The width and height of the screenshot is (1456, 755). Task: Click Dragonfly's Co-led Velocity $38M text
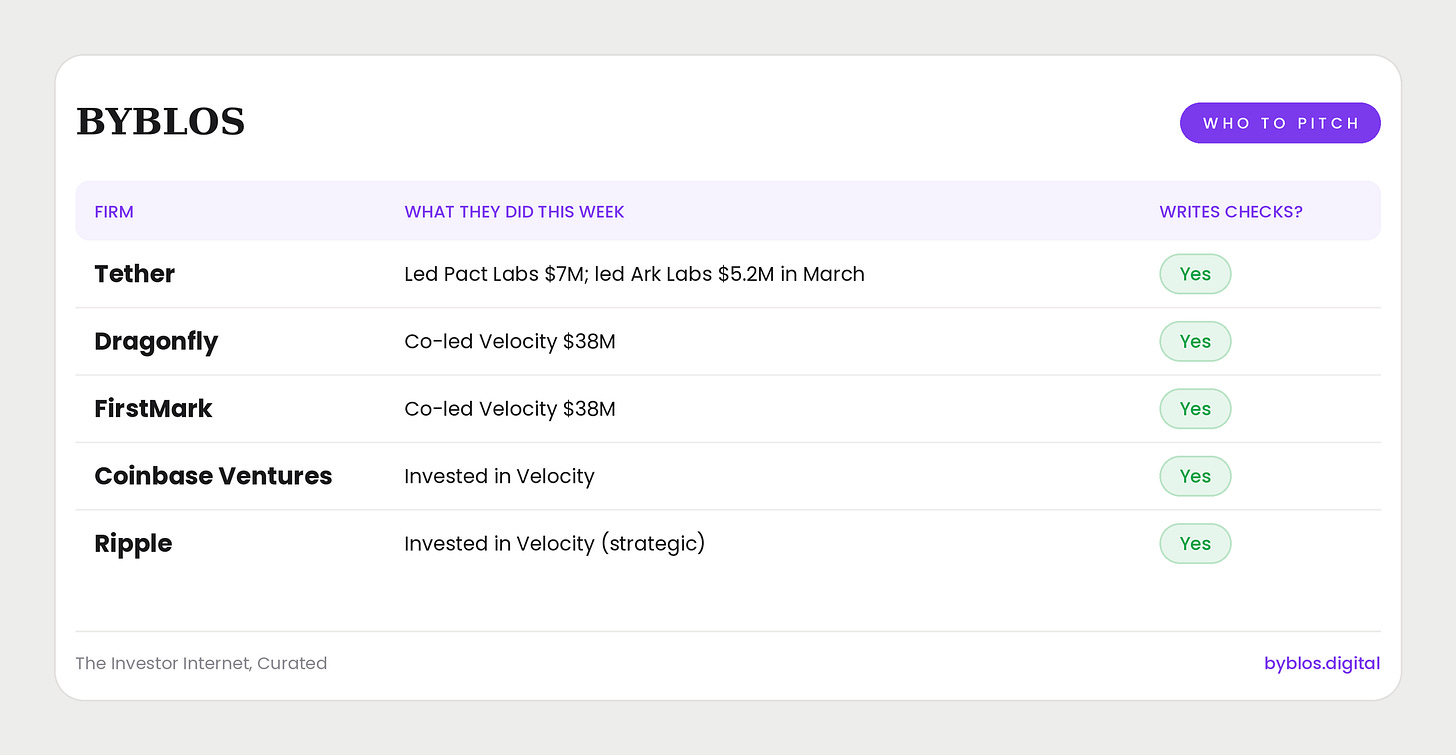pyautogui.click(x=510, y=342)
